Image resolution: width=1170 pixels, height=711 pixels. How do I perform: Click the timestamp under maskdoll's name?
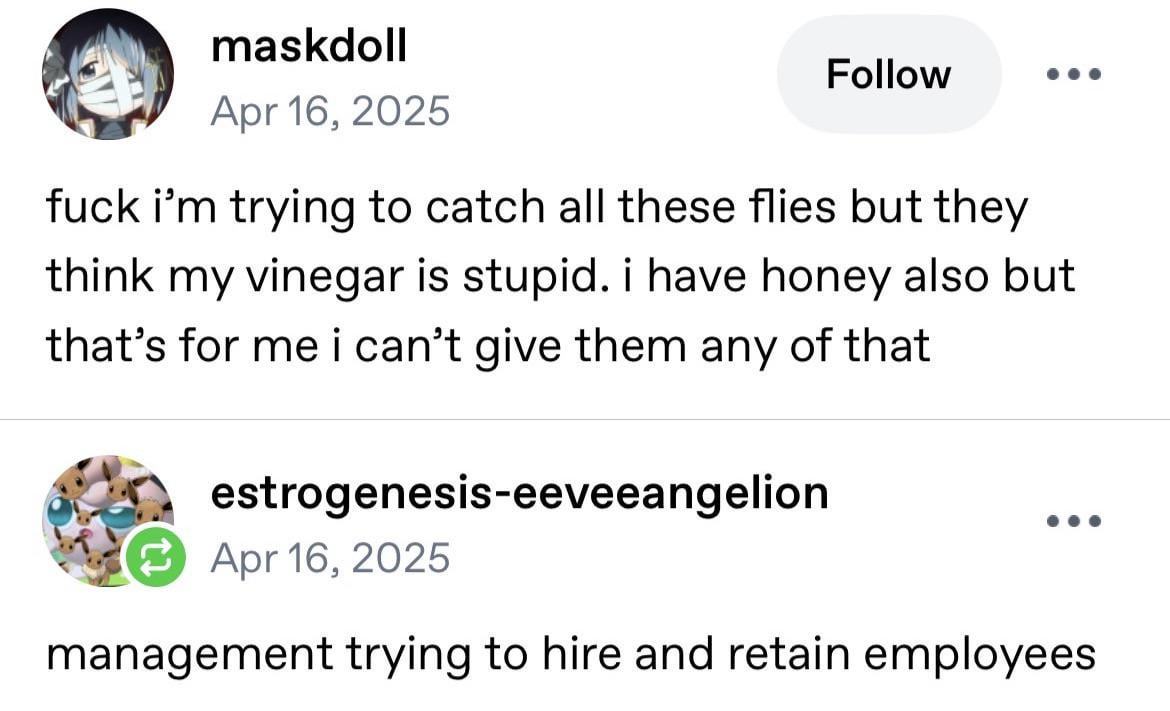click(330, 110)
